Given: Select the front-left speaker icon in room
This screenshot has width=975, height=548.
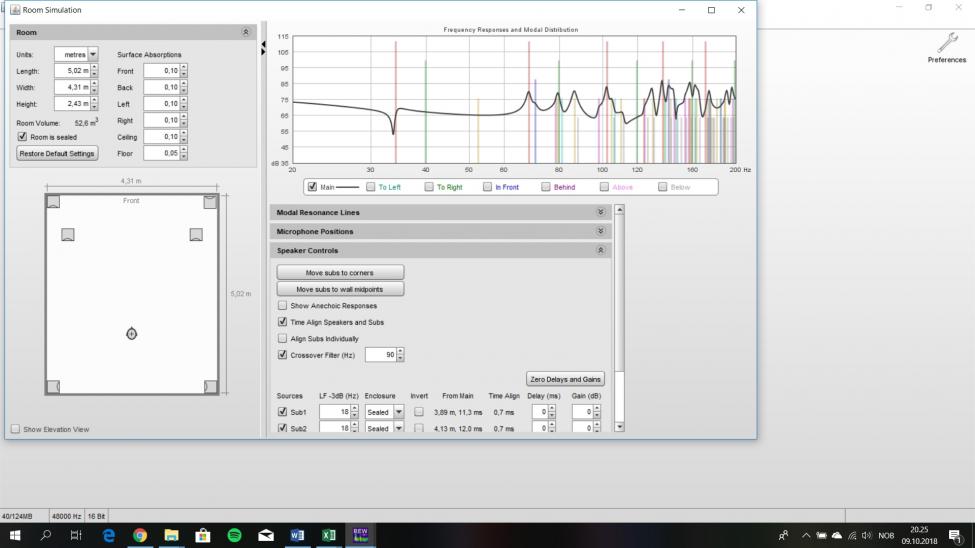Looking at the screenshot, I should [x=67, y=235].
